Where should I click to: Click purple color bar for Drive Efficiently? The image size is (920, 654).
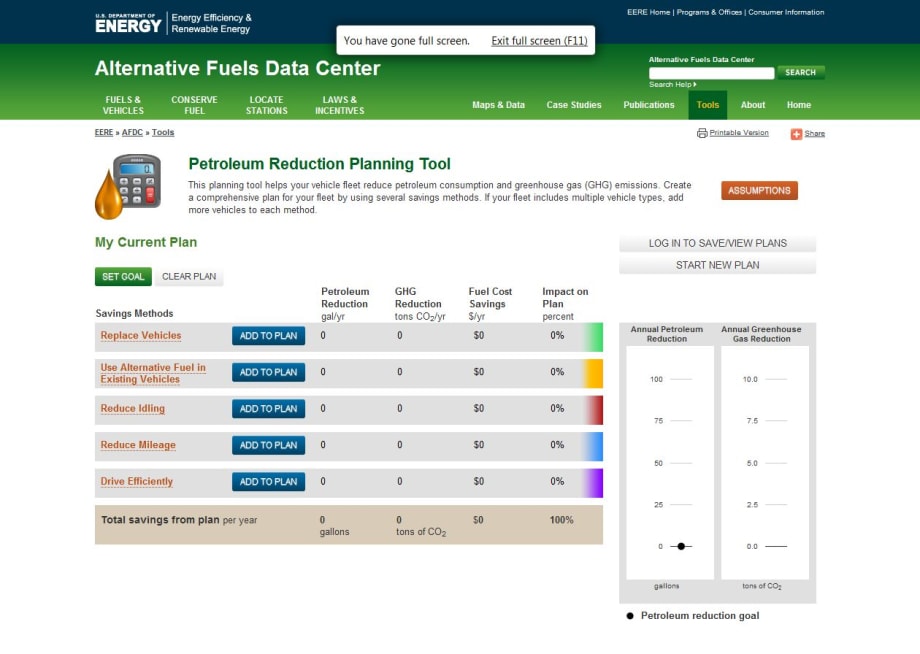point(593,483)
